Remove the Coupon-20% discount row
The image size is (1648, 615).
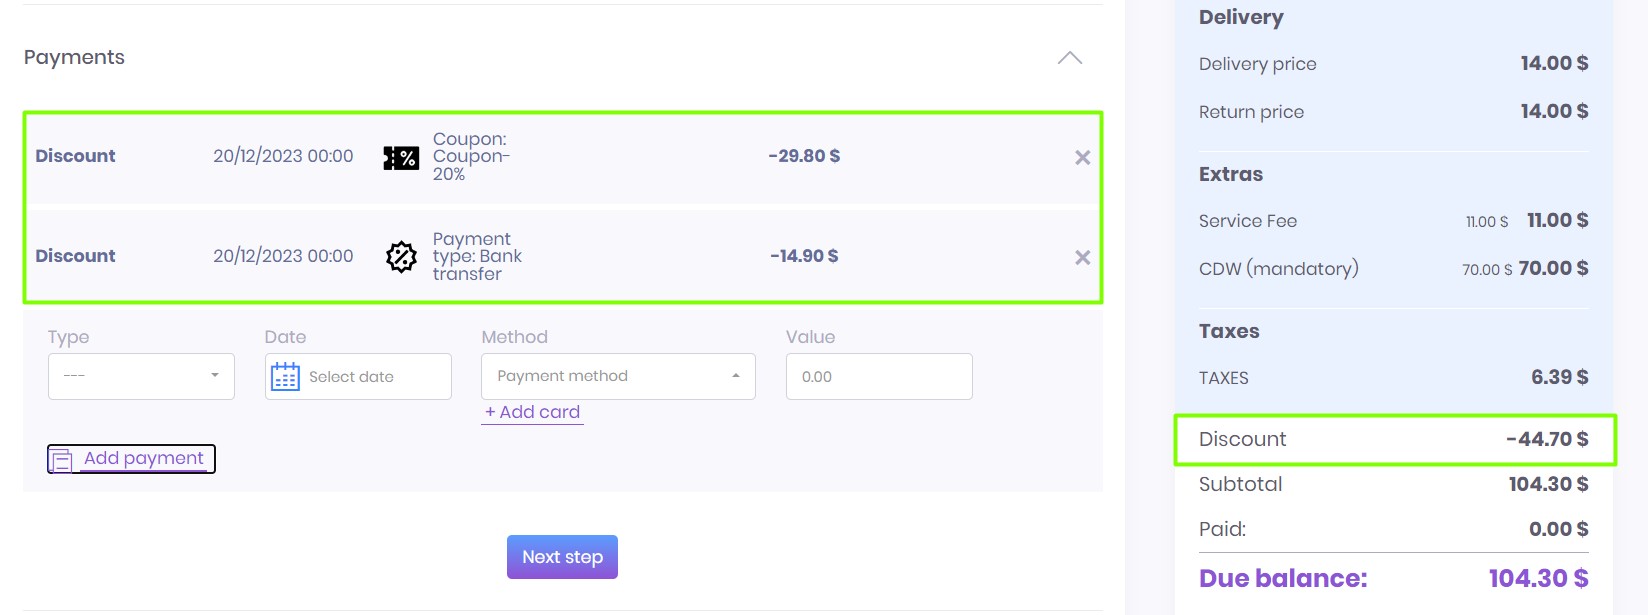(x=1082, y=158)
